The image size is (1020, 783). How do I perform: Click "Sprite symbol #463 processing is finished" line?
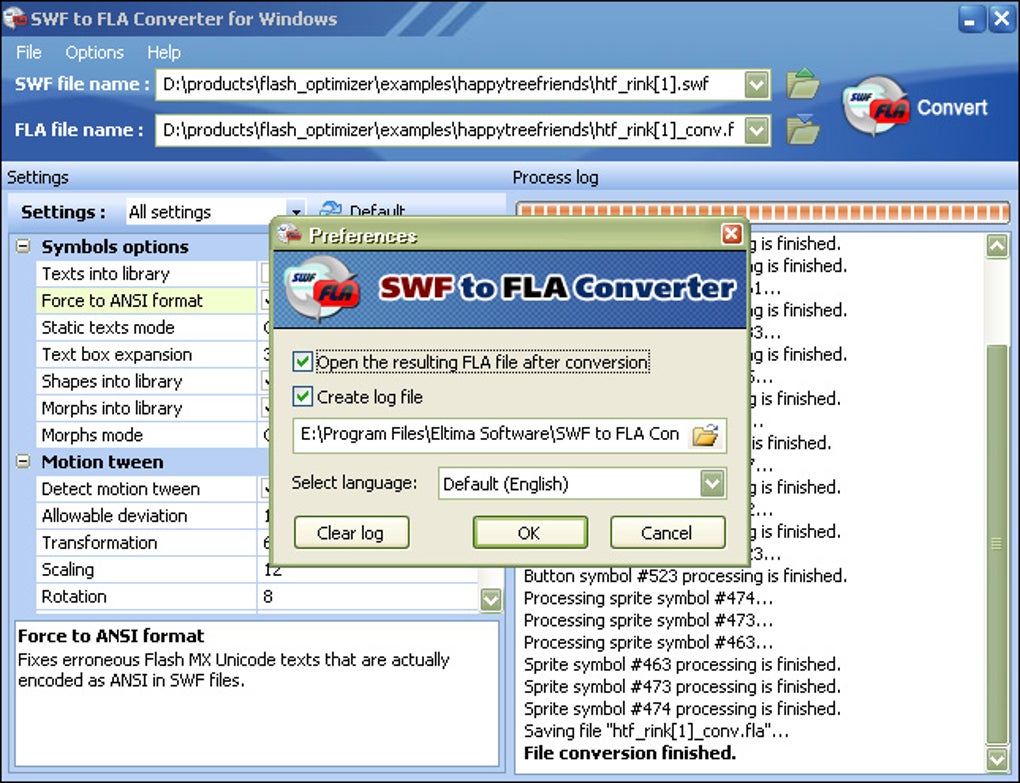pos(682,665)
